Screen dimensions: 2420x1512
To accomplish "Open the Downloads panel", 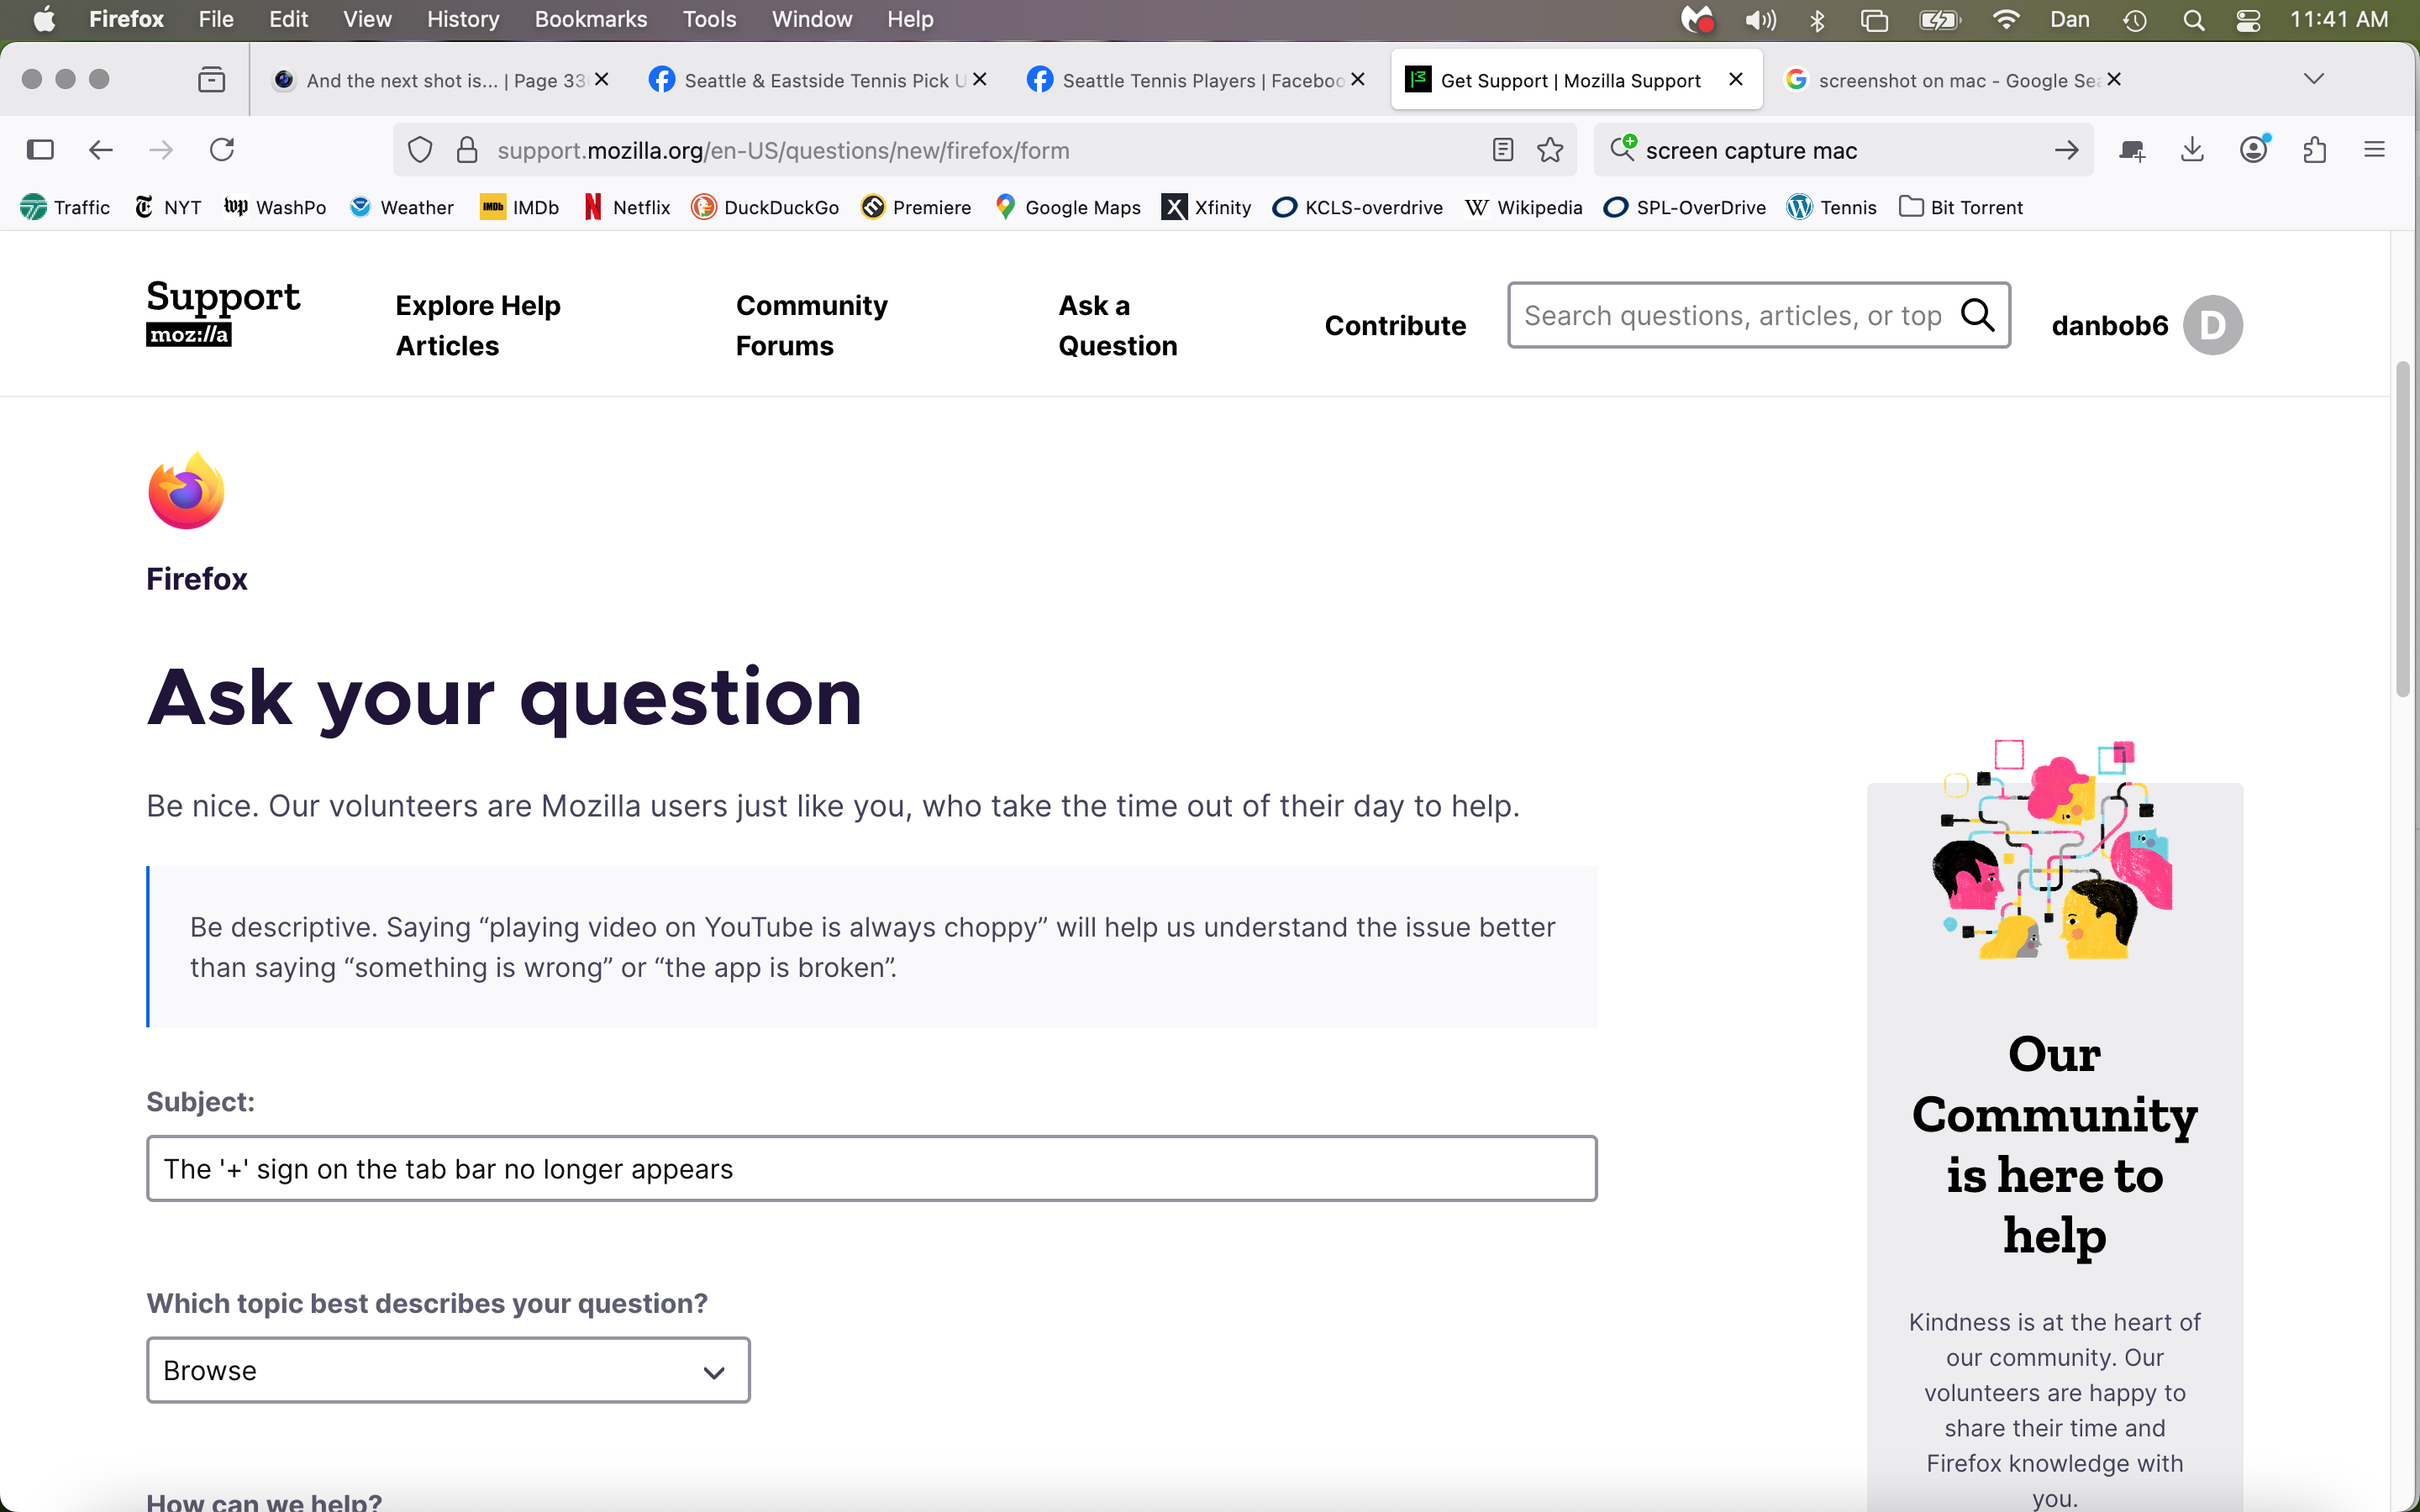I will (2192, 150).
